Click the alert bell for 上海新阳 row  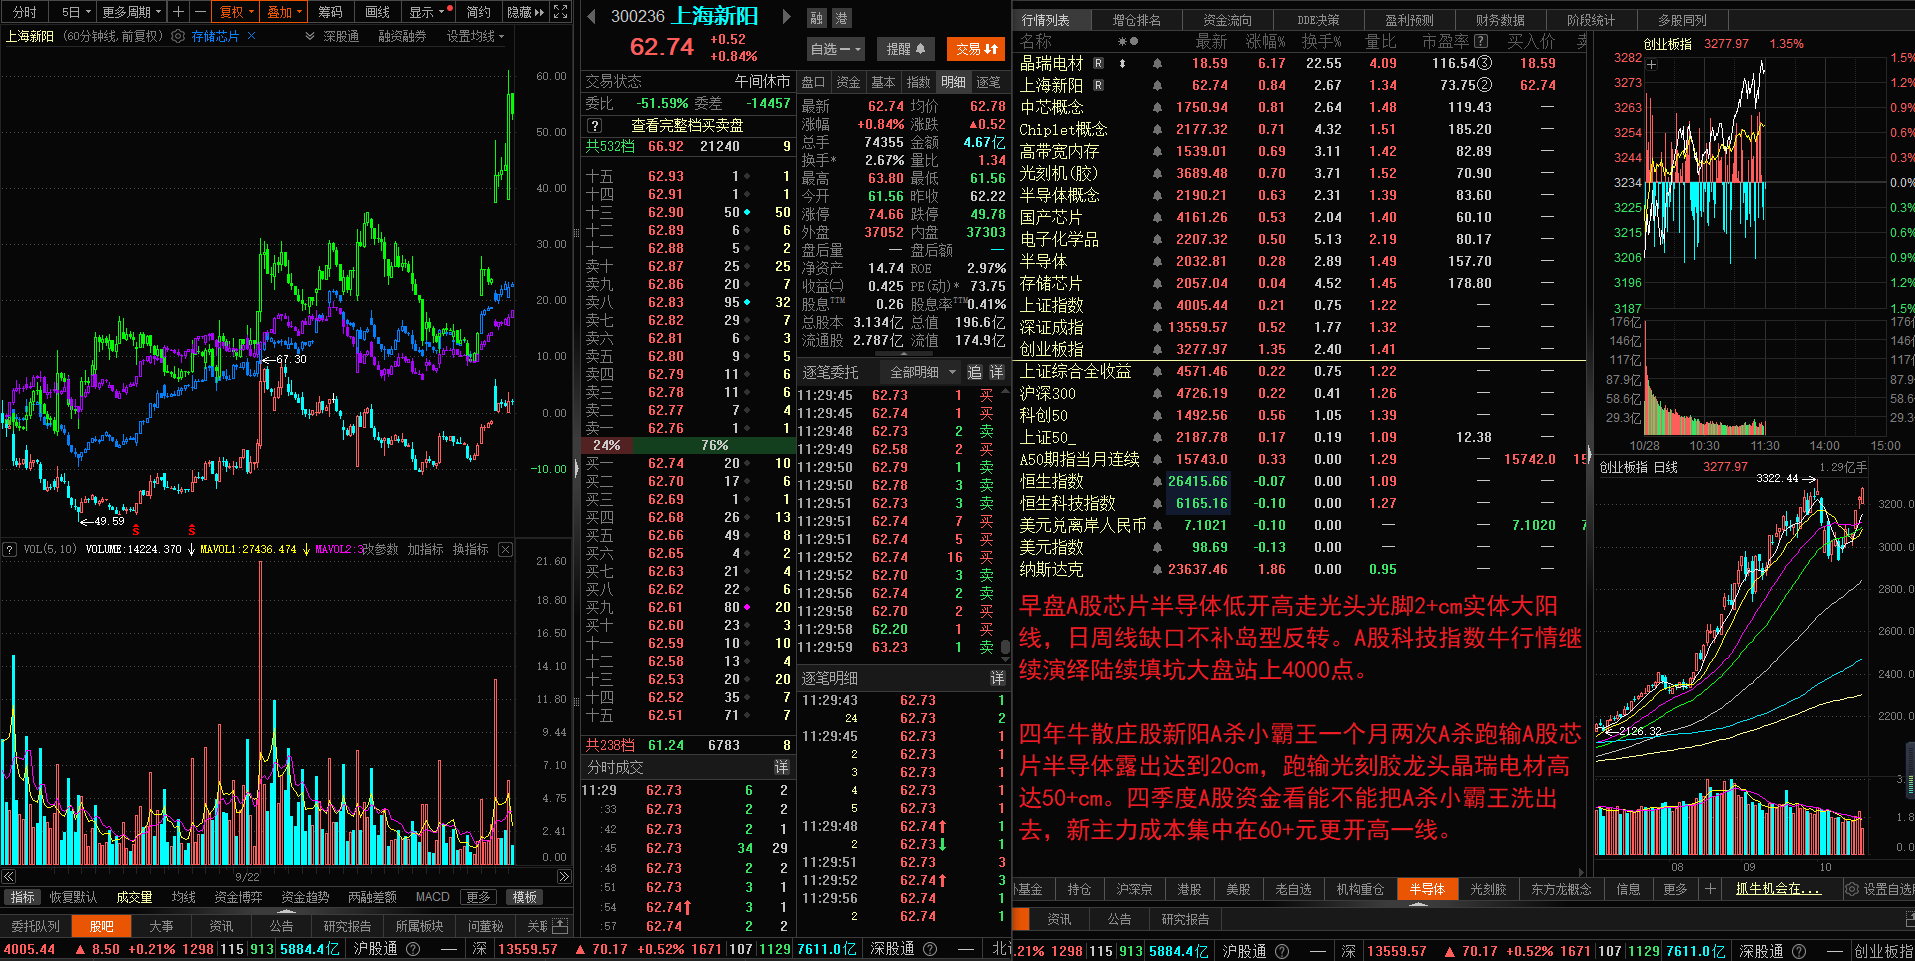click(x=1157, y=85)
